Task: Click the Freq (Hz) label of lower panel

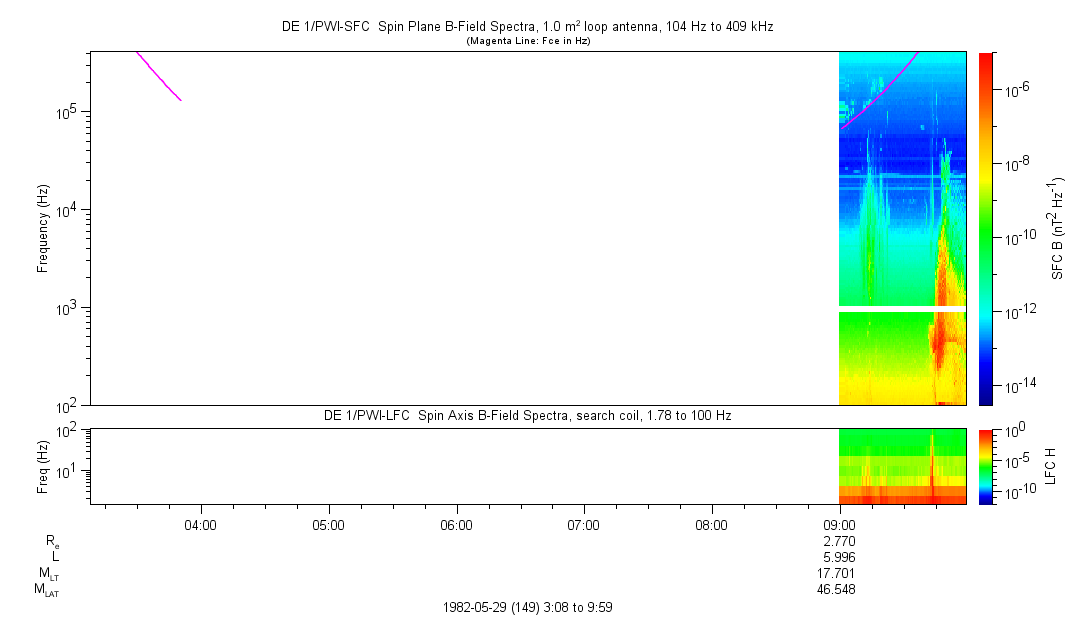Action: (x=43, y=466)
